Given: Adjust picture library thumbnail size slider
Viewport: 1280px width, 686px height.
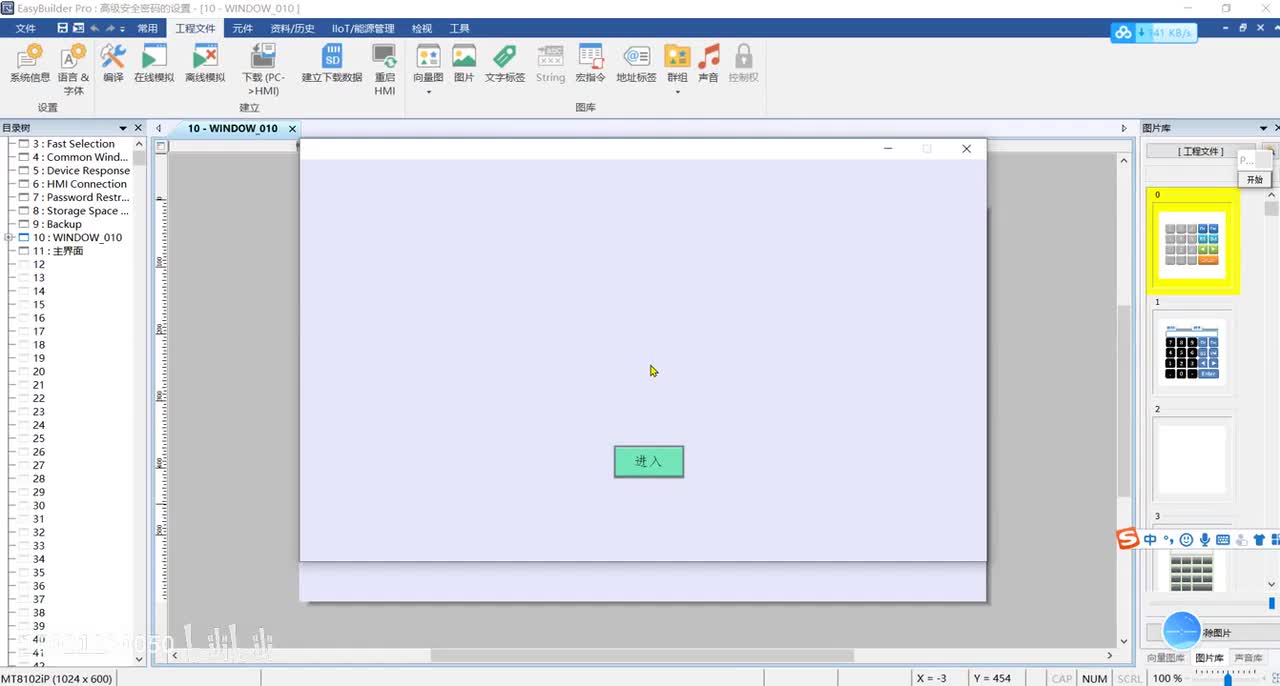Looking at the screenshot, I should (x=1272, y=603).
